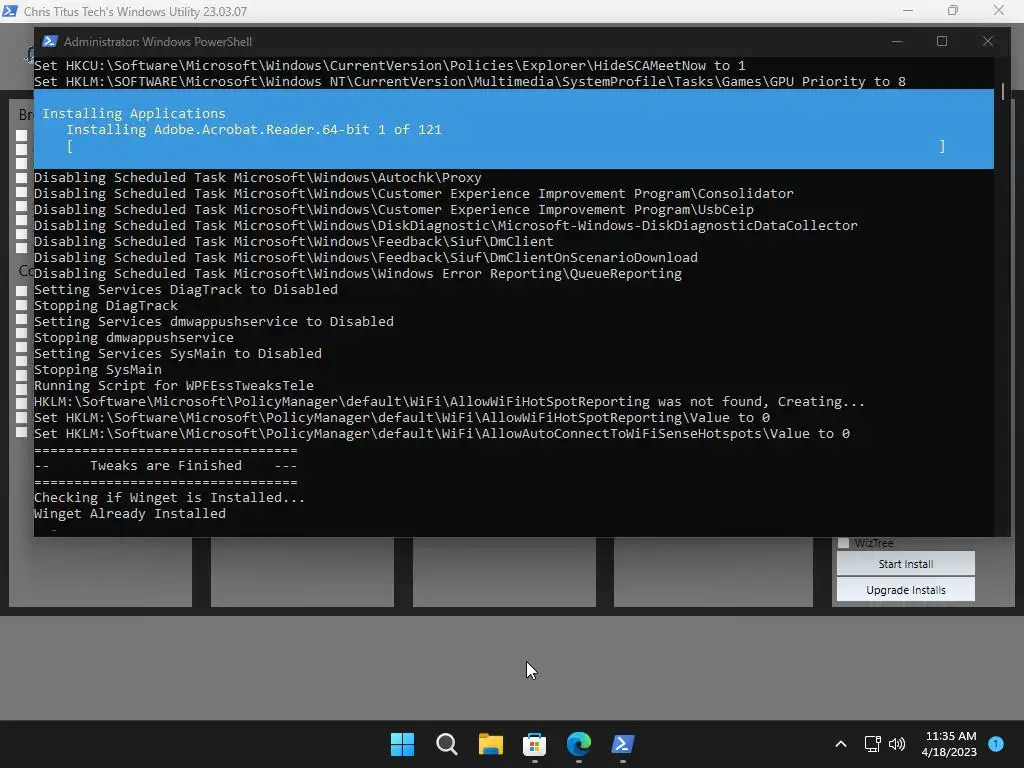Minimize the Chris Titus Tech utility window
The height and width of the screenshot is (768, 1024).
tap(908, 10)
